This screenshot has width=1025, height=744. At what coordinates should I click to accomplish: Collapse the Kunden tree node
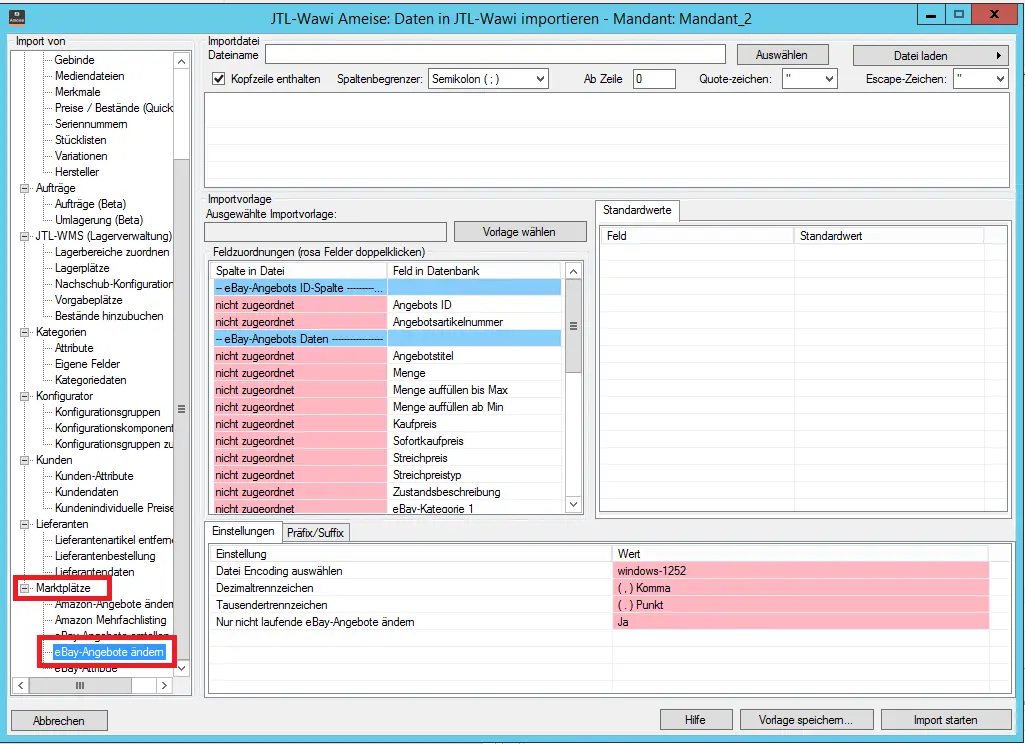tap(25, 460)
